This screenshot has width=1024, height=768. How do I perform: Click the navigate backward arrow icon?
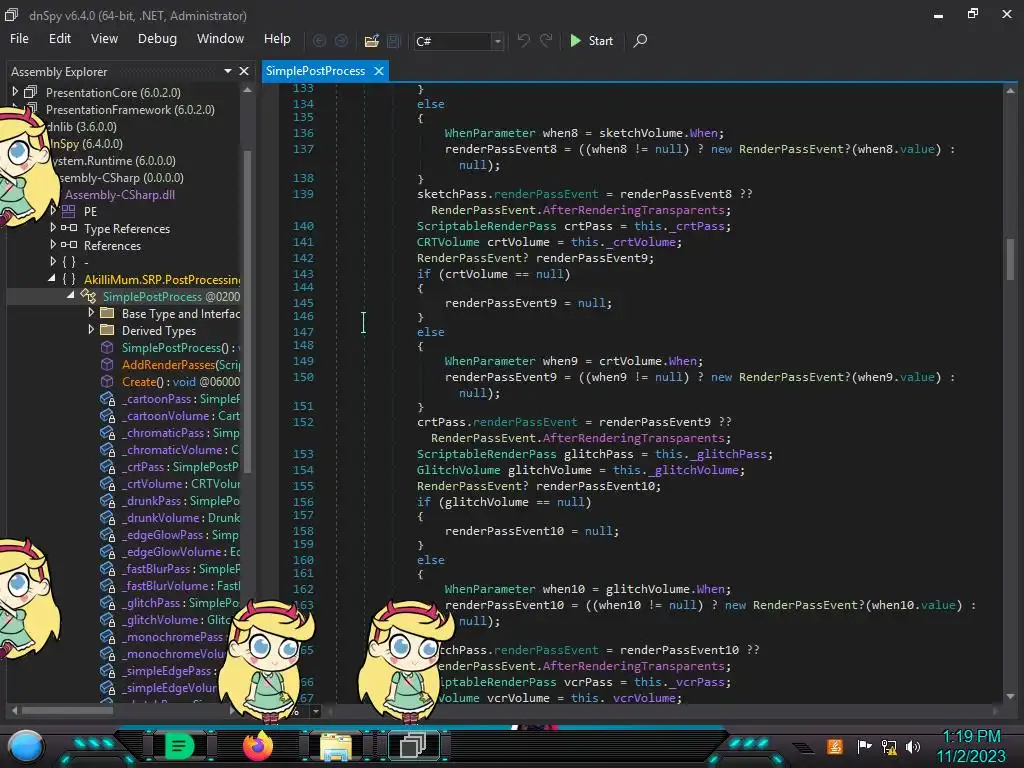coord(319,41)
